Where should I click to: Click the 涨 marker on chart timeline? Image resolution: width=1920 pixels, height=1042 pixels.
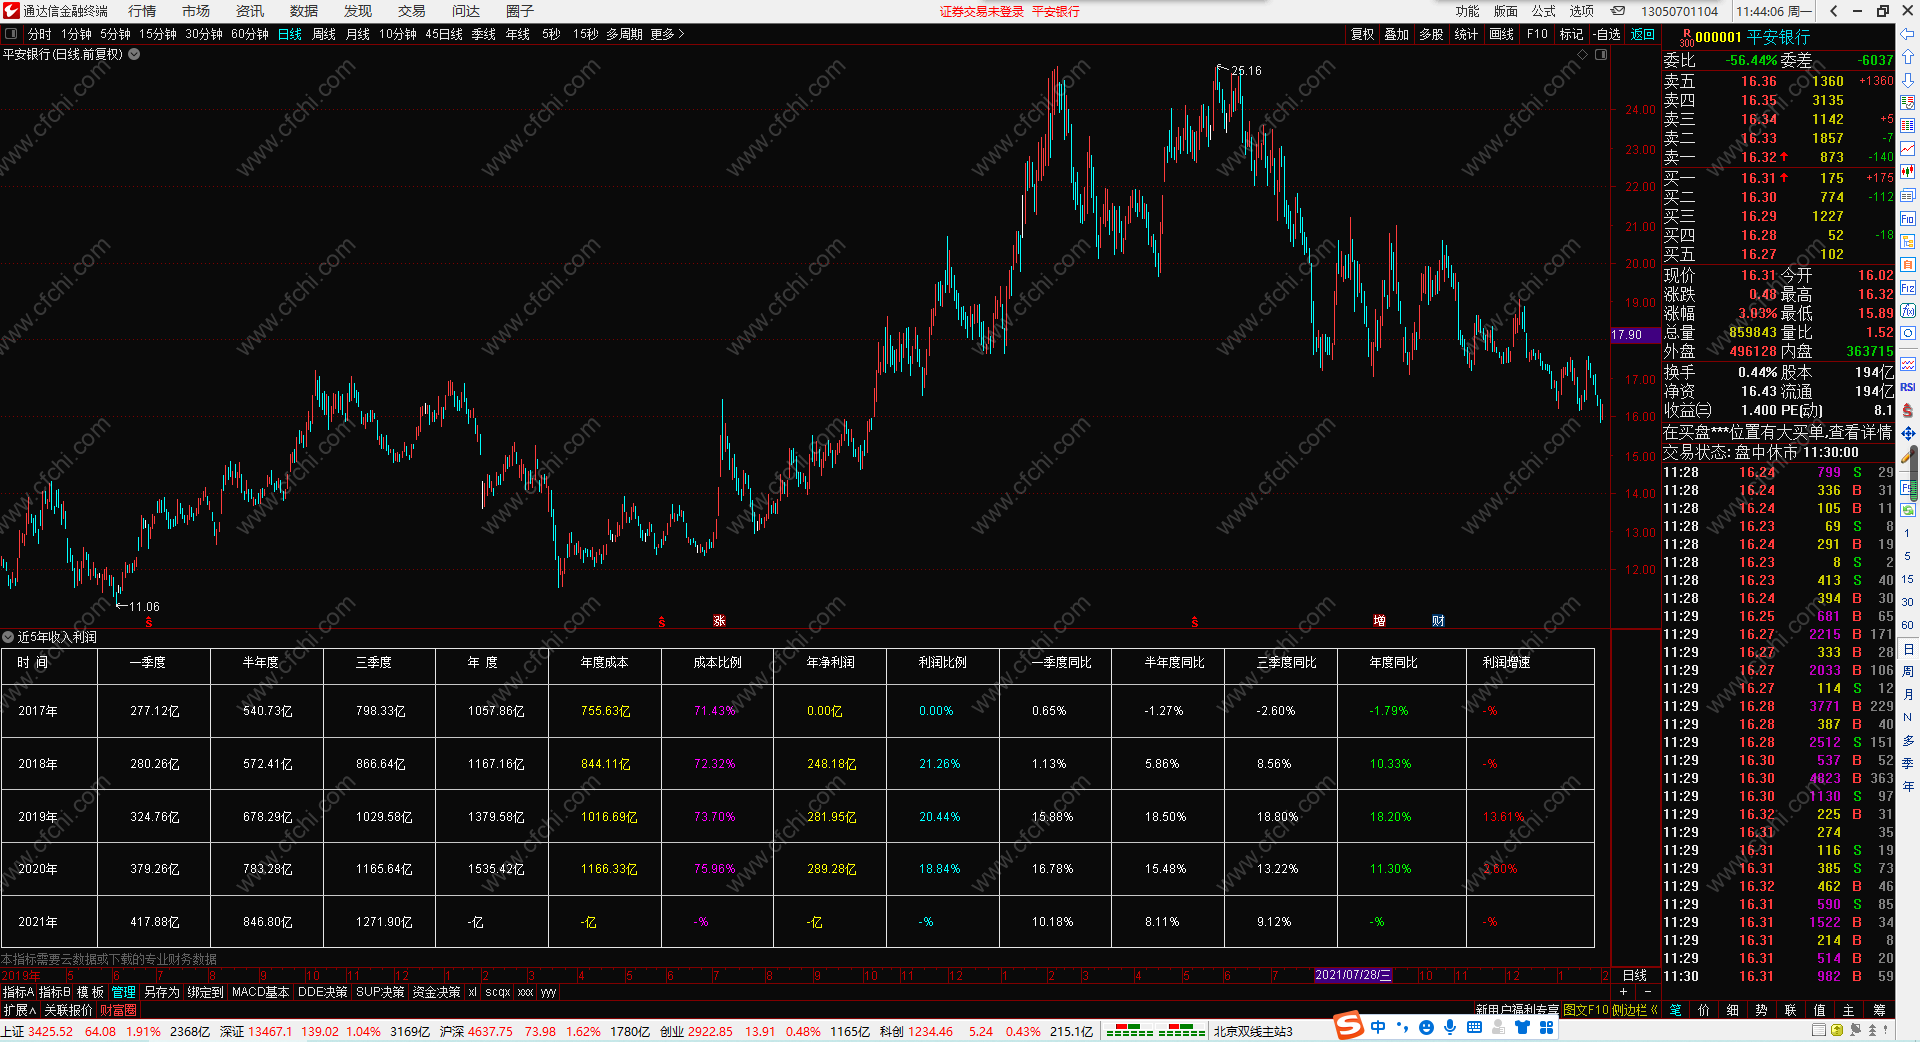[719, 621]
